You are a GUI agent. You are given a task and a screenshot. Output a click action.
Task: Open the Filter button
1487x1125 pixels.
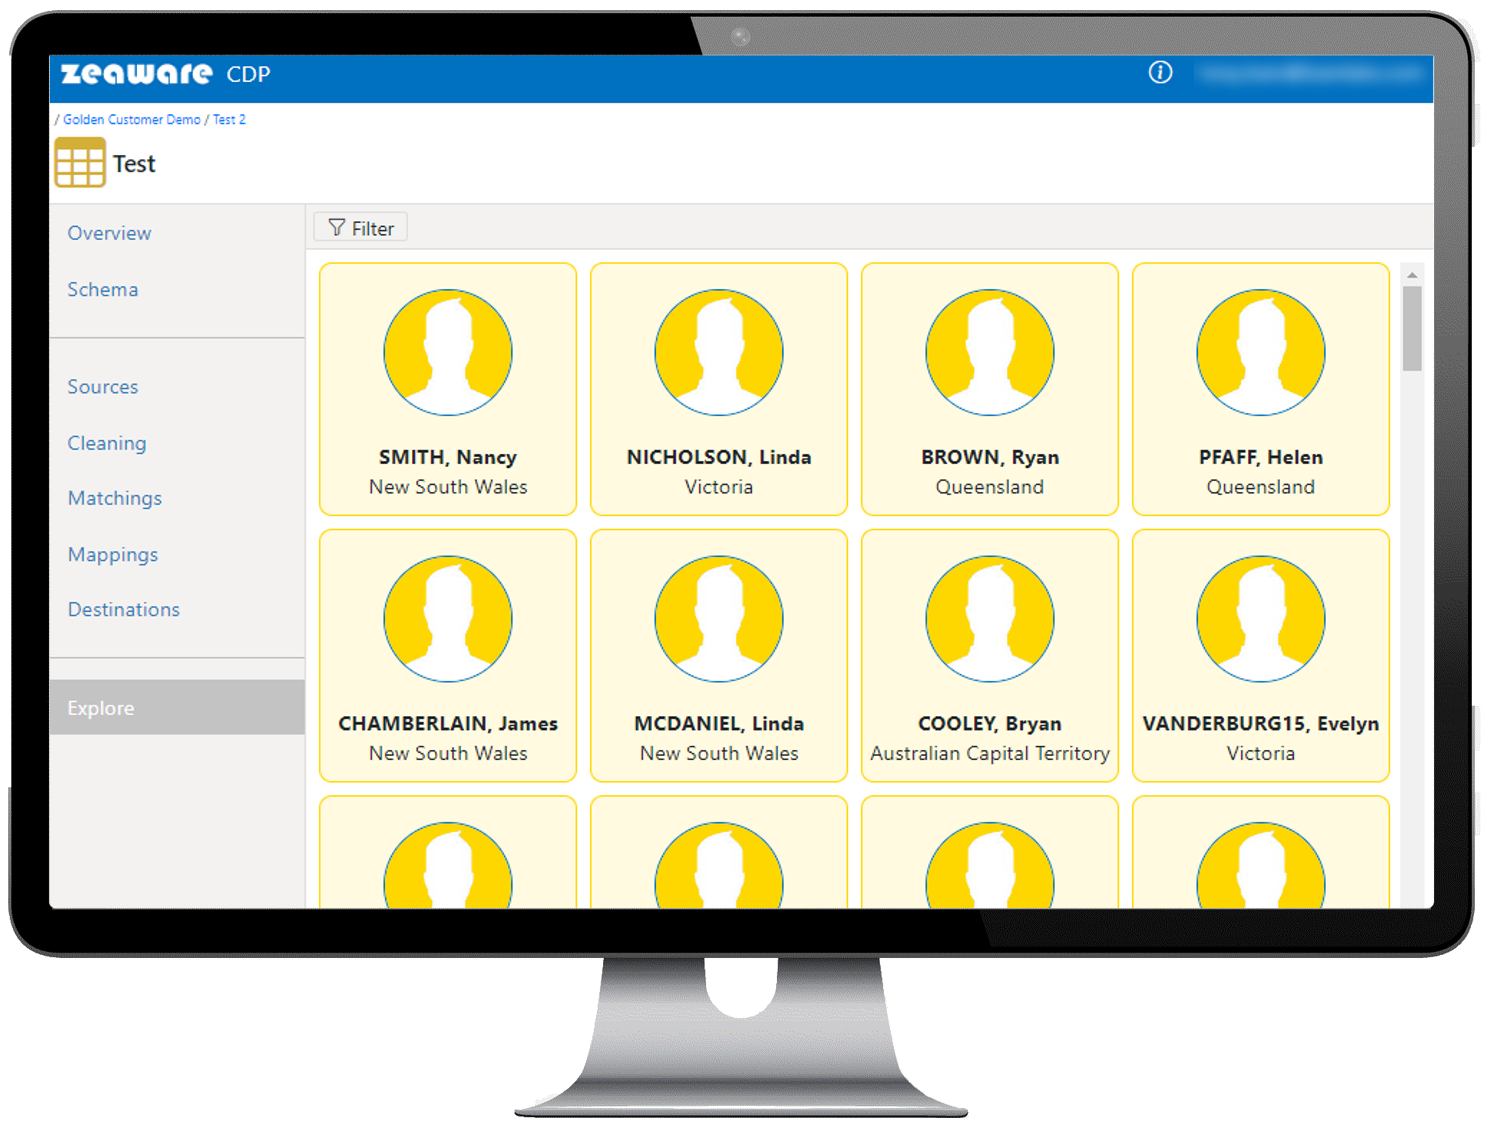point(361,228)
